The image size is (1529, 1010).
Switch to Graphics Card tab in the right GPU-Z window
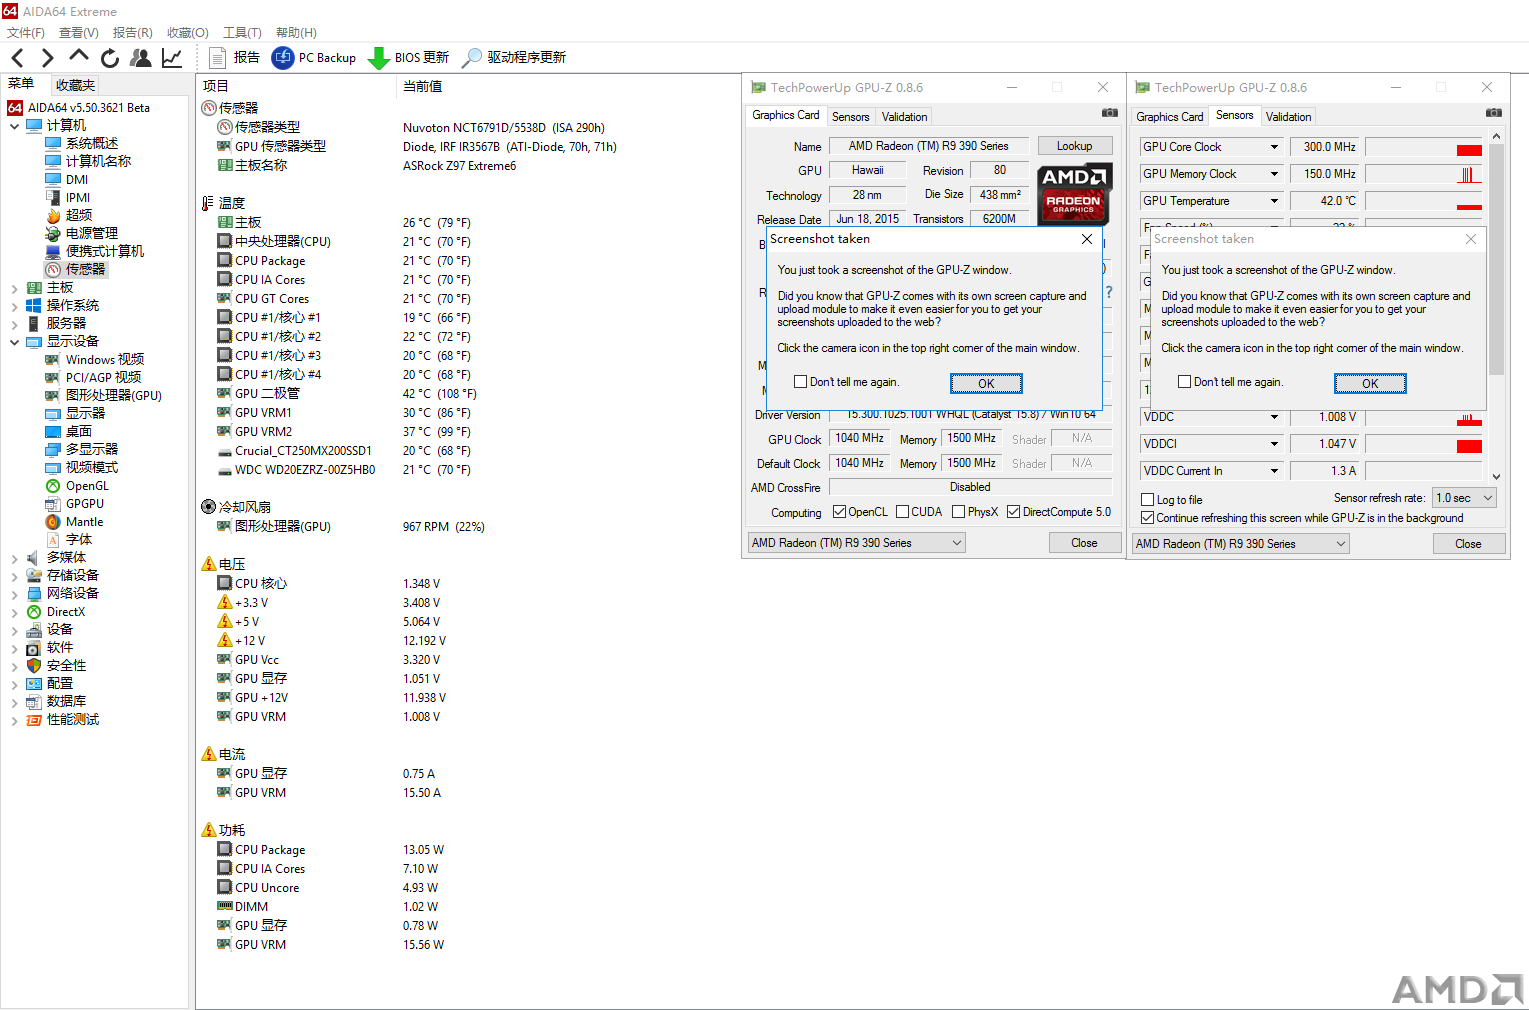tap(1170, 117)
